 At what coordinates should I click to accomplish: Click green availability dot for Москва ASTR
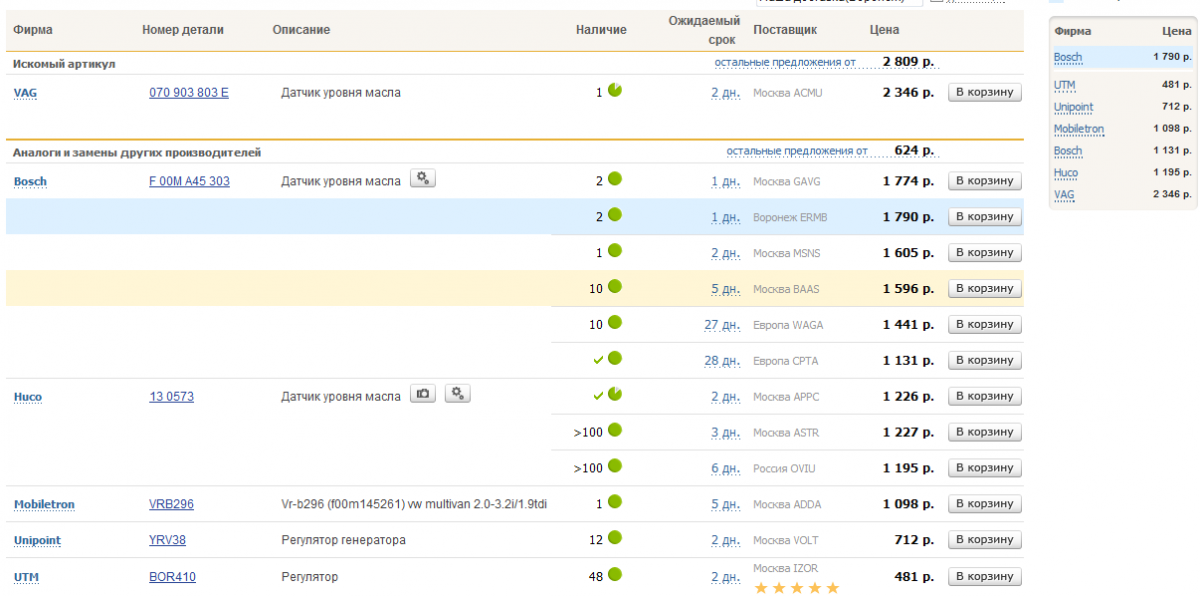pyautogui.click(x=615, y=430)
